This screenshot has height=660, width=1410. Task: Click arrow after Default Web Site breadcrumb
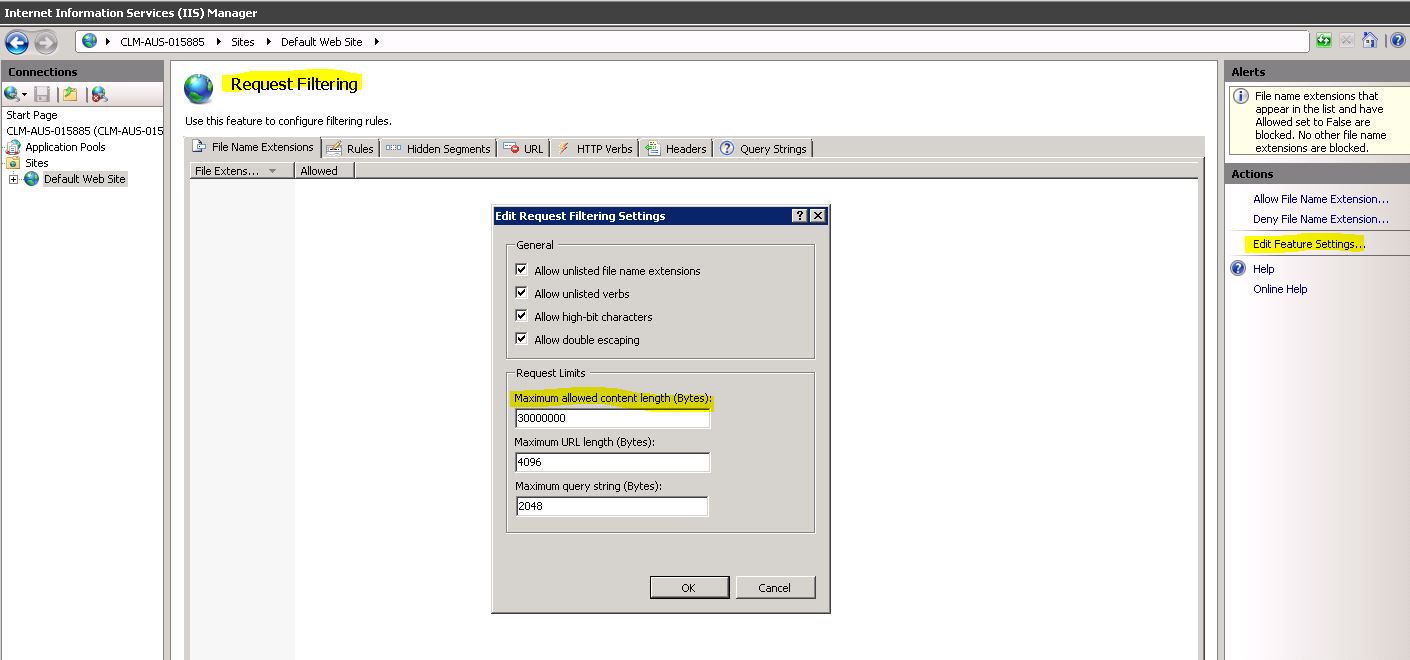(376, 42)
